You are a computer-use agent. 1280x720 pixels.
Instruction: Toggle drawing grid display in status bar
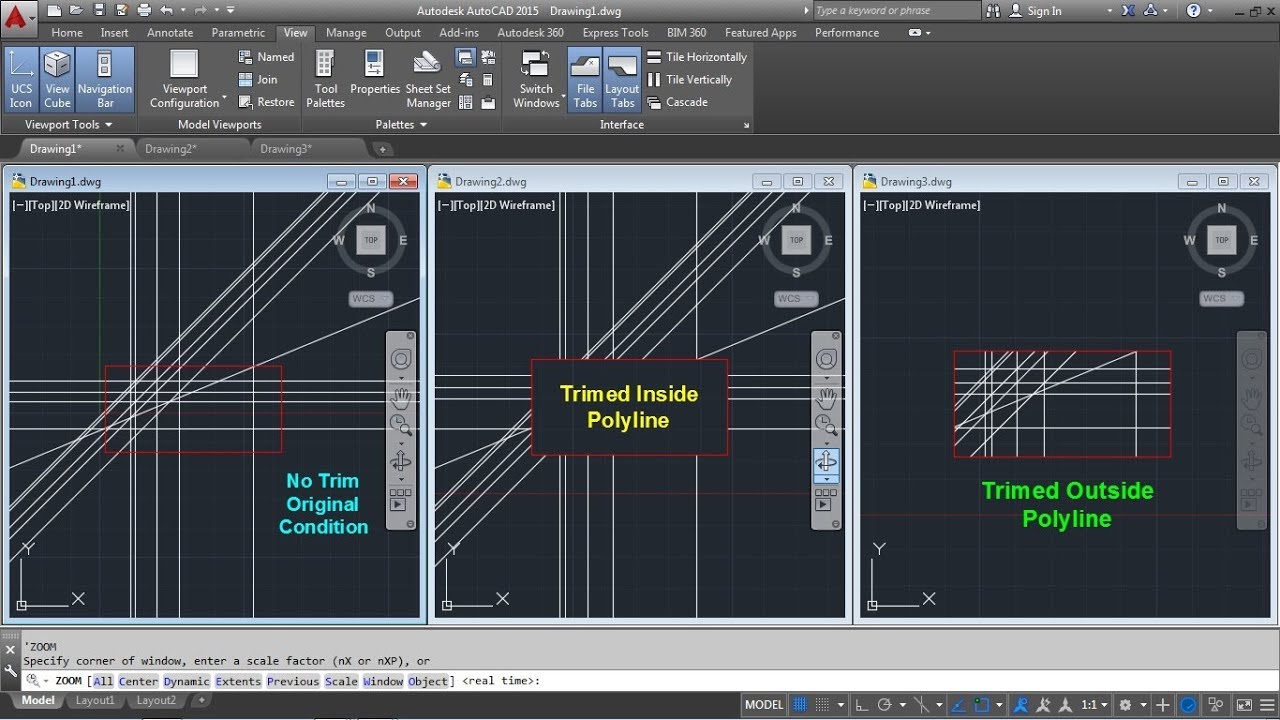pos(802,704)
